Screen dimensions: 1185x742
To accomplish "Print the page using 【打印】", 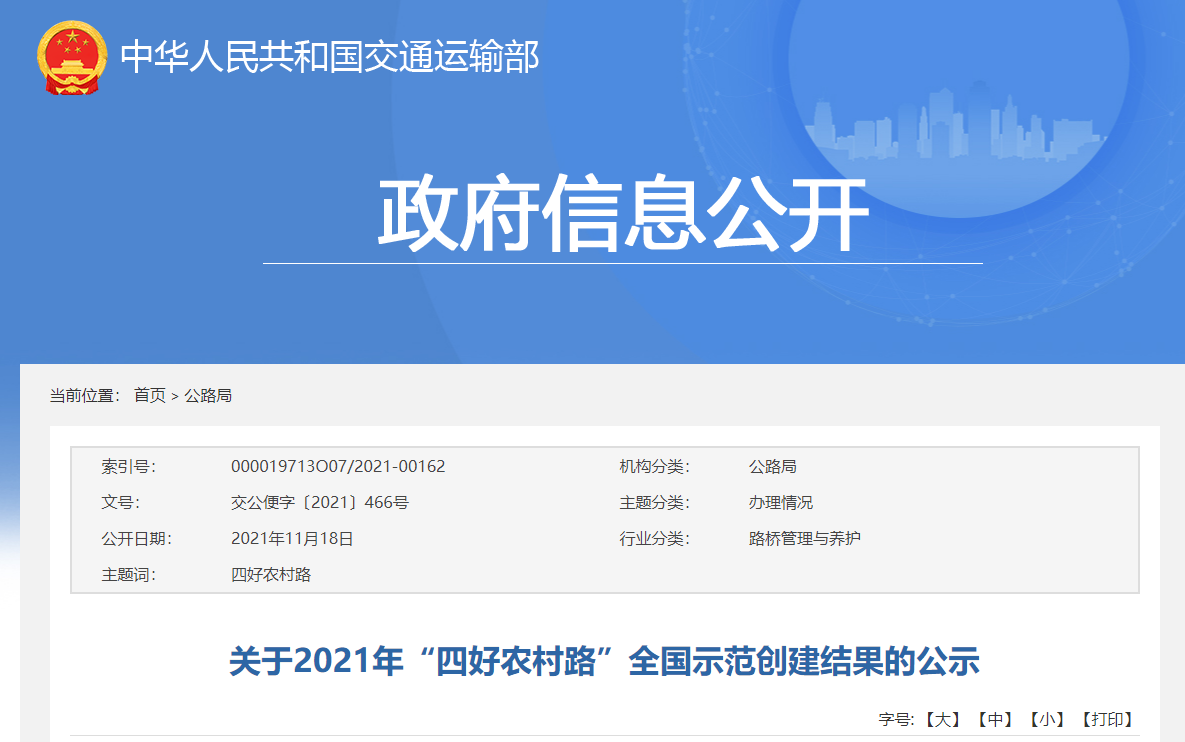I will click(x=1107, y=719).
